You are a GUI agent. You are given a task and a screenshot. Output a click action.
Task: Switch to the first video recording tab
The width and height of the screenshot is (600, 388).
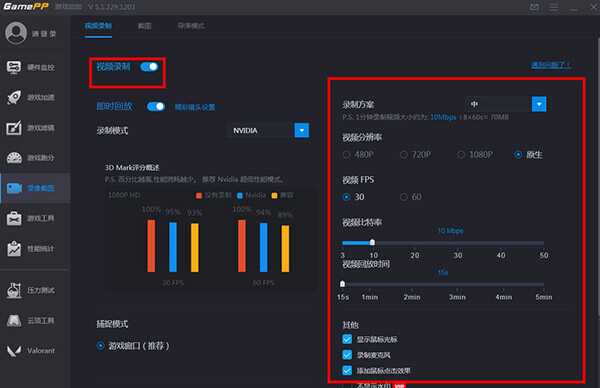[98, 26]
